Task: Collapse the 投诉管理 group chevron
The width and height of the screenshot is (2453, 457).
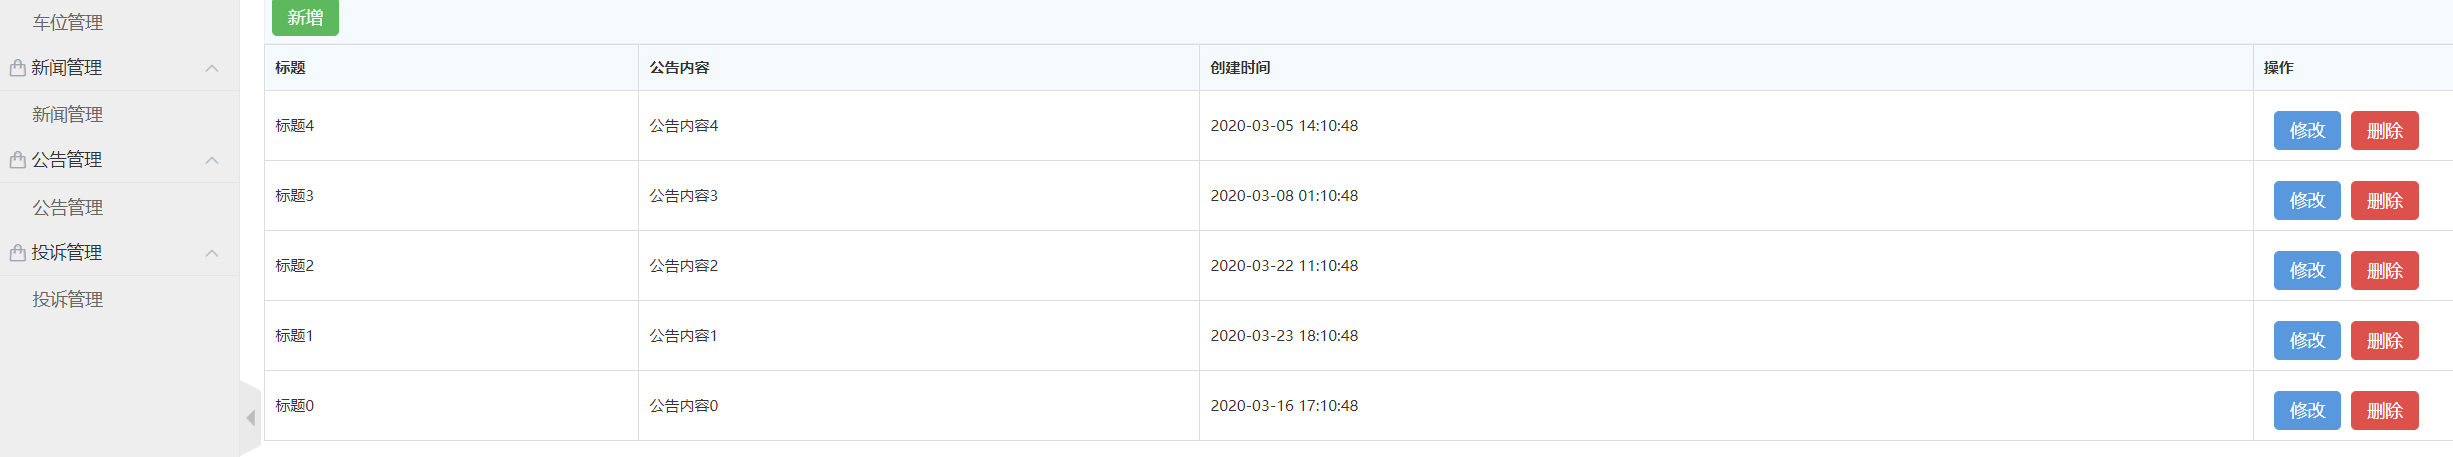Action: [x=211, y=253]
